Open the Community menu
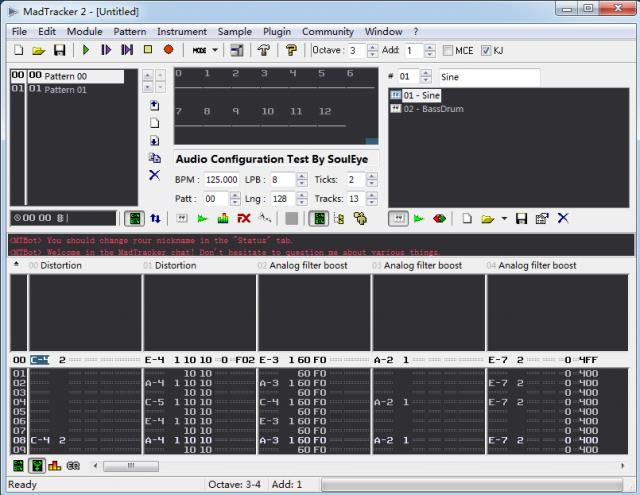 (x=328, y=31)
